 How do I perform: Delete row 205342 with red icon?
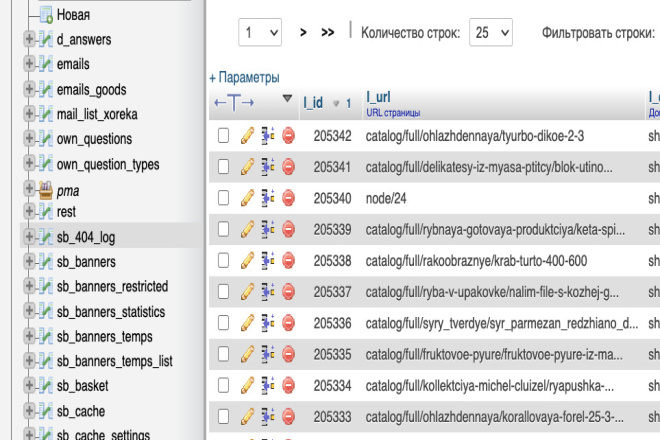(288, 136)
